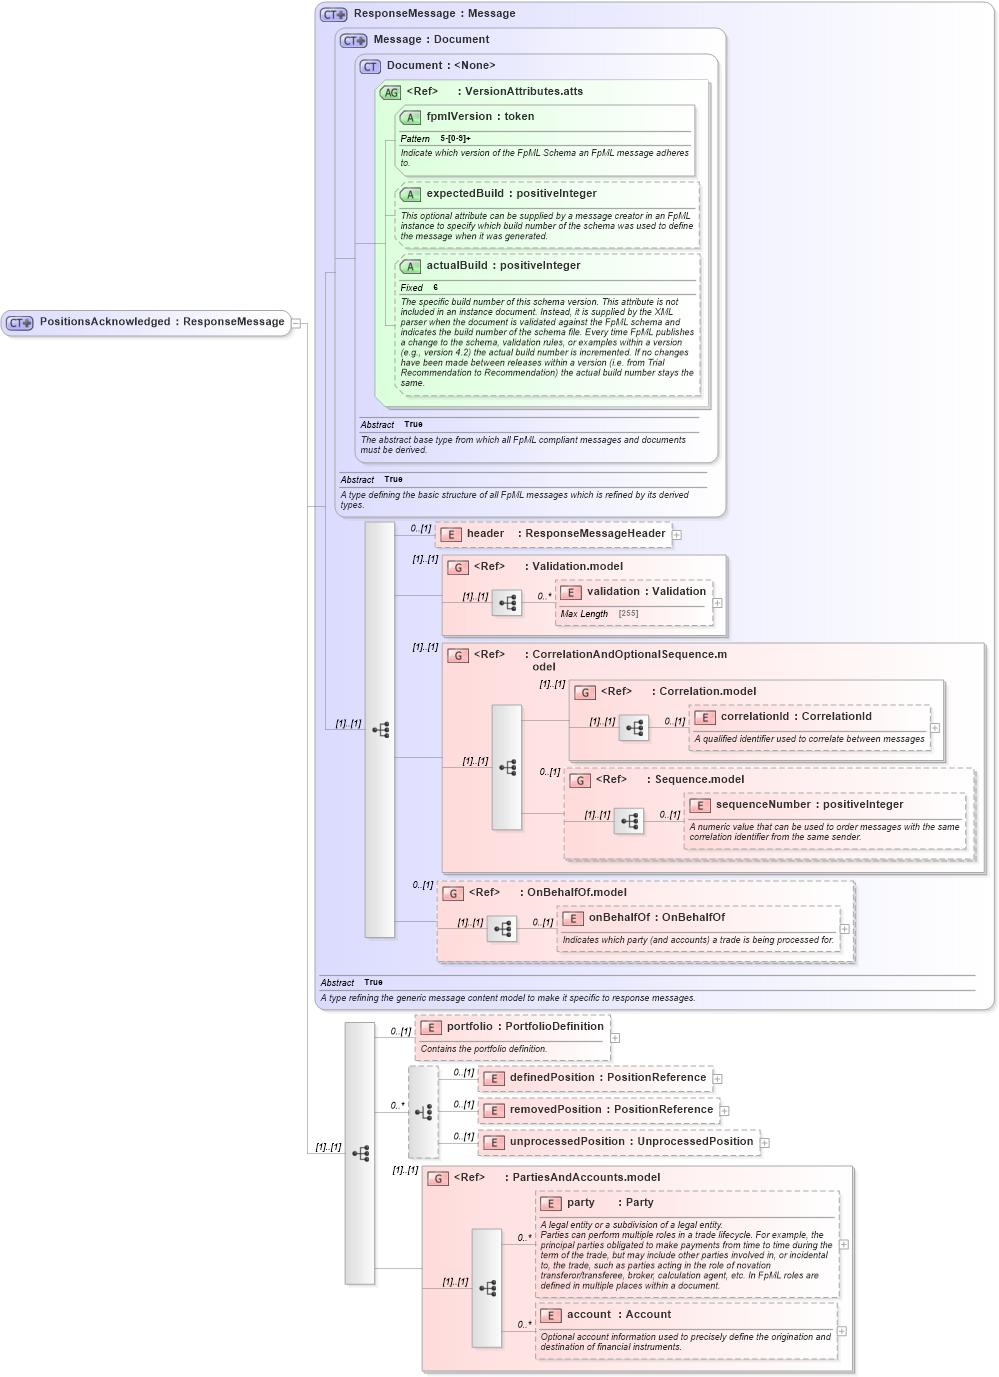
Task: Click the AG icon of VersionAttributes.atts
Action: [391, 92]
